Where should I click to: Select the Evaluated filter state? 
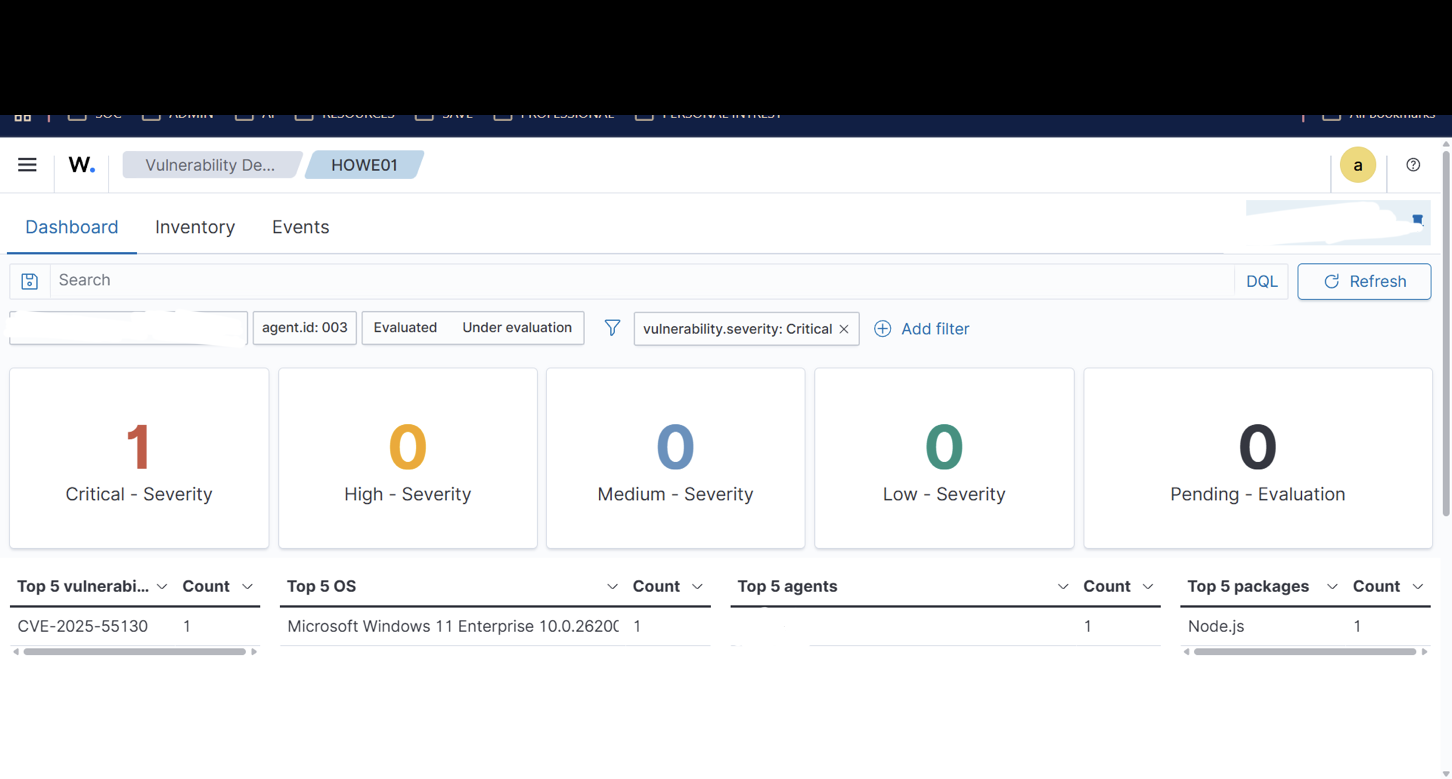[403, 327]
